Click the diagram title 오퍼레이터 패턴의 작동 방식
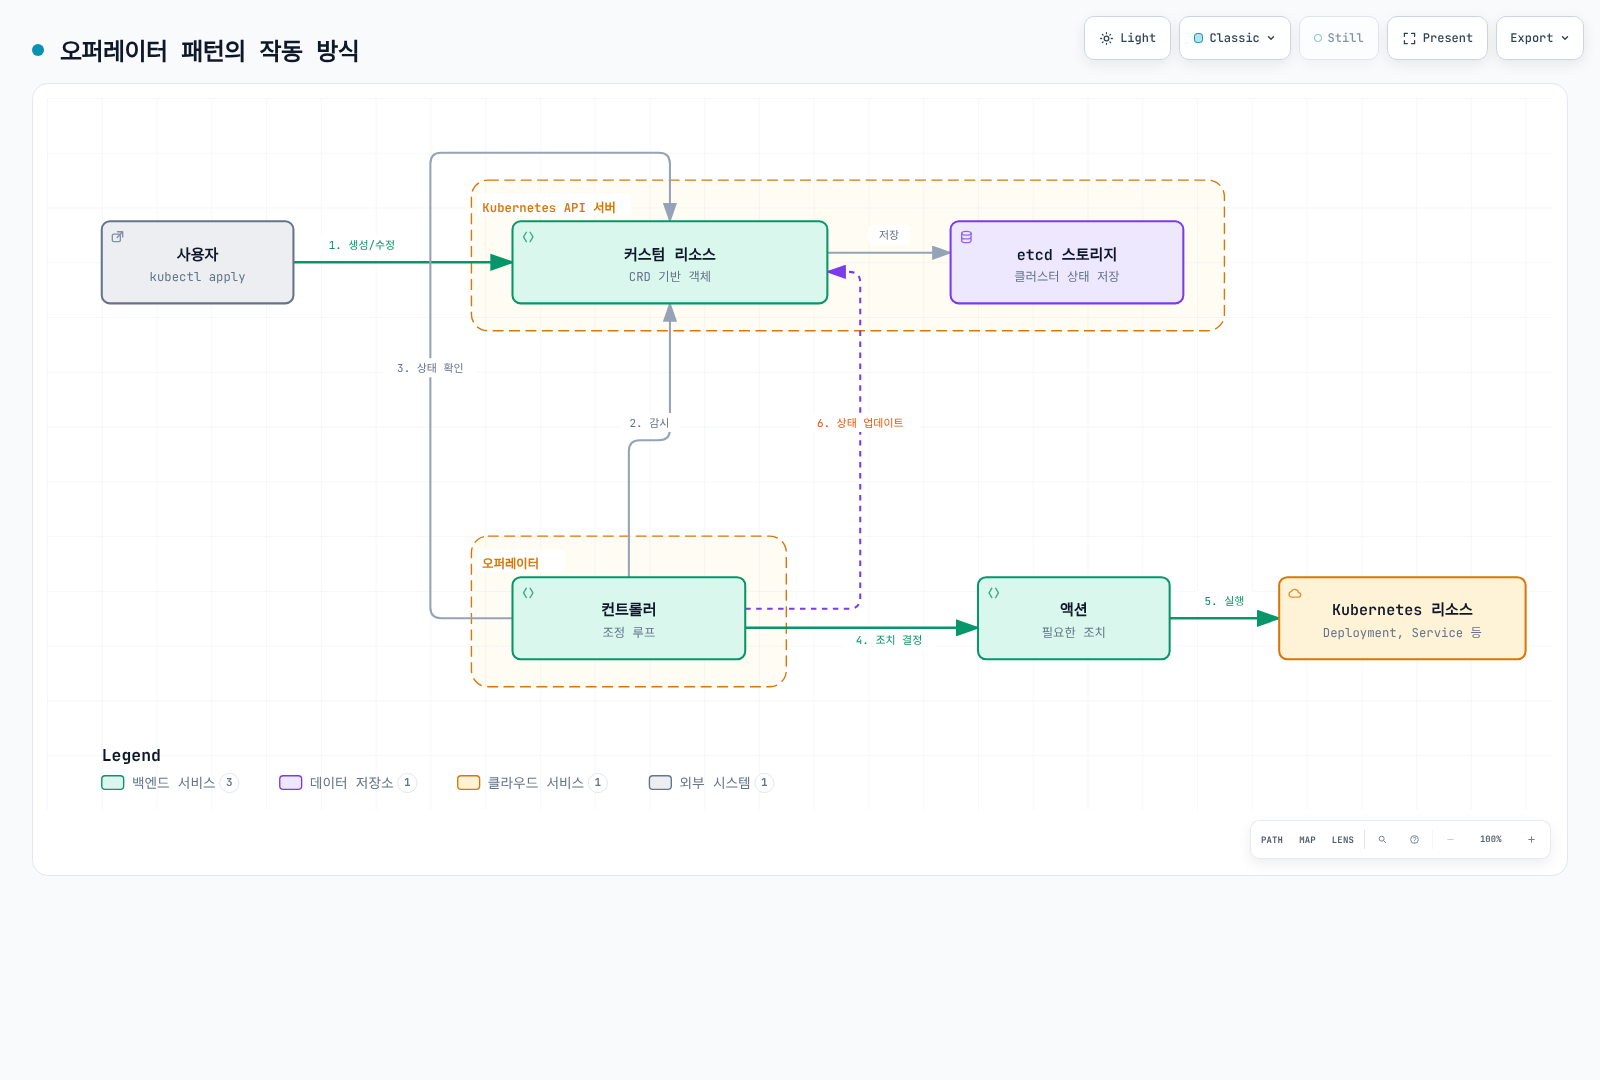Image resolution: width=1600 pixels, height=1080 pixels. pyautogui.click(x=209, y=51)
